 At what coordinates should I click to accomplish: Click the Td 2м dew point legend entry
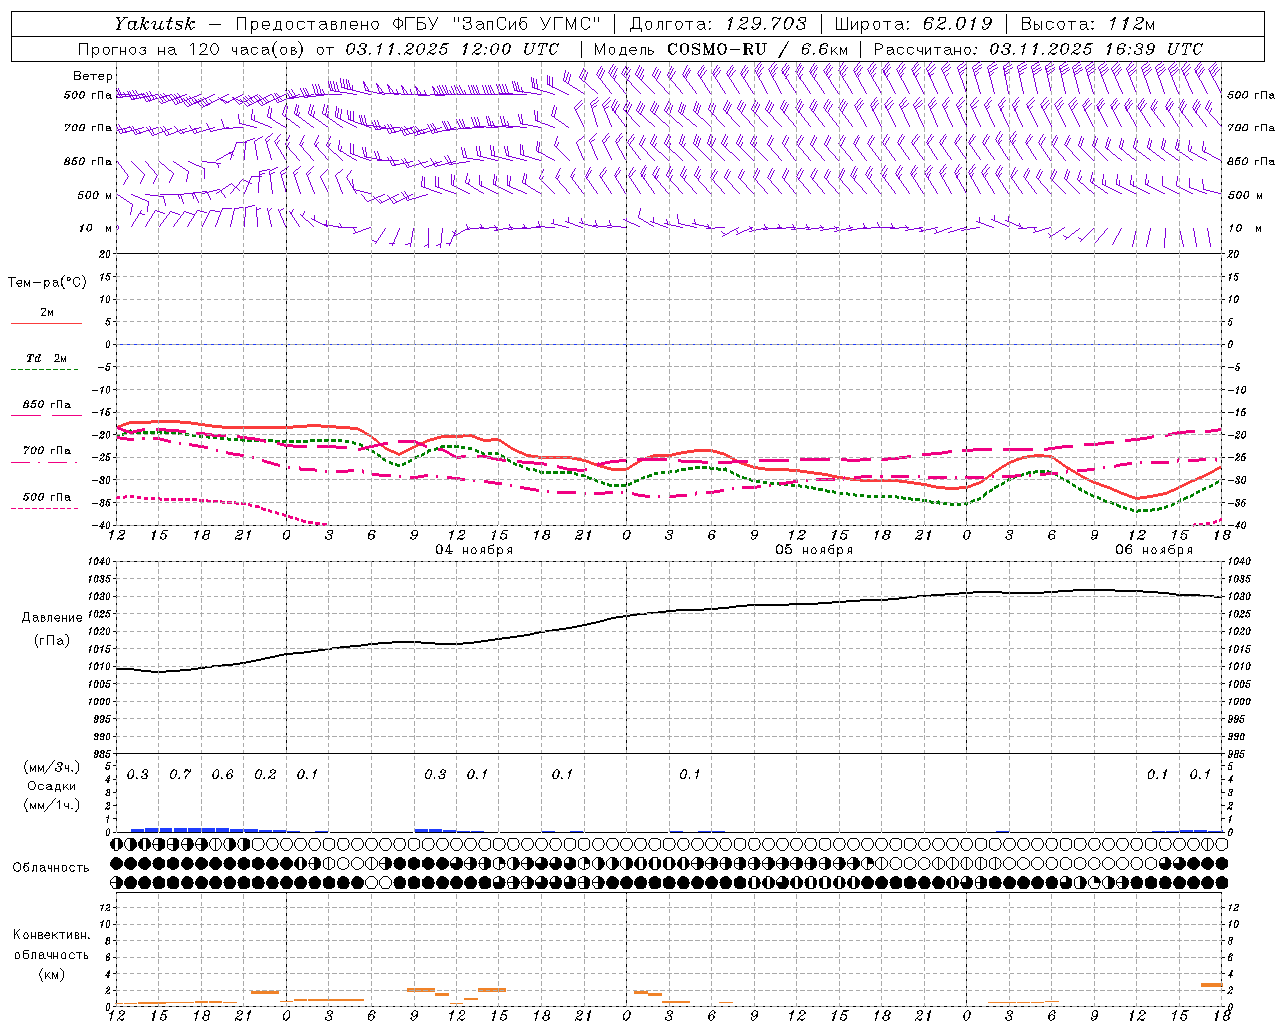coord(46,358)
